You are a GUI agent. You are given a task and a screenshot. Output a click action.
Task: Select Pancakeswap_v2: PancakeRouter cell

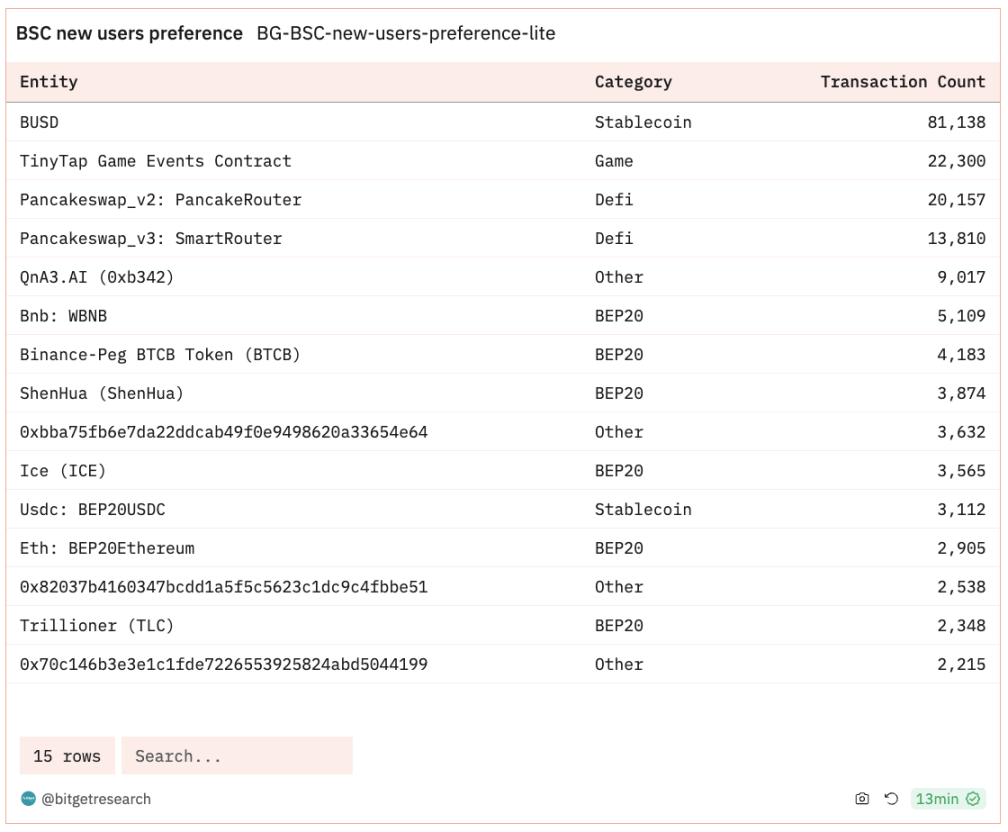(x=161, y=200)
